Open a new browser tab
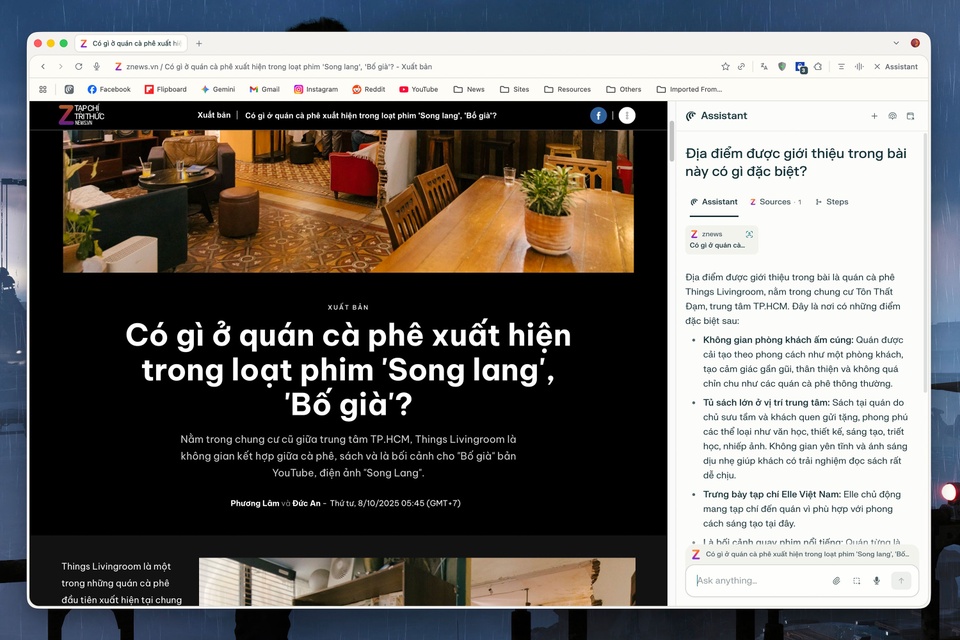 (199, 43)
